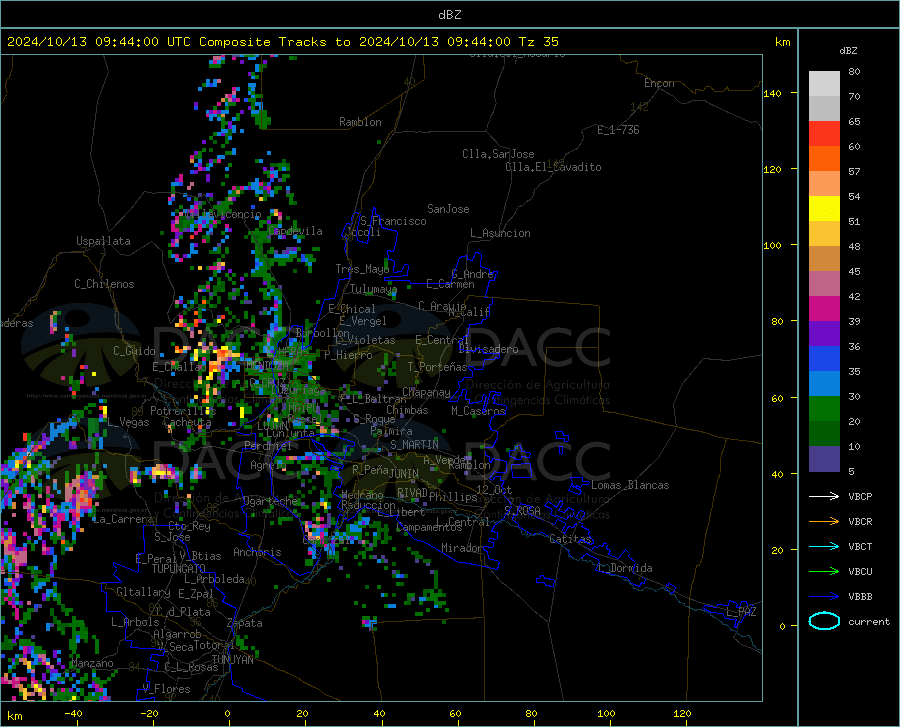The height and width of the screenshot is (727, 900).
Task: Click the white VBCP arrow legend icon
Action: pyautogui.click(x=824, y=496)
